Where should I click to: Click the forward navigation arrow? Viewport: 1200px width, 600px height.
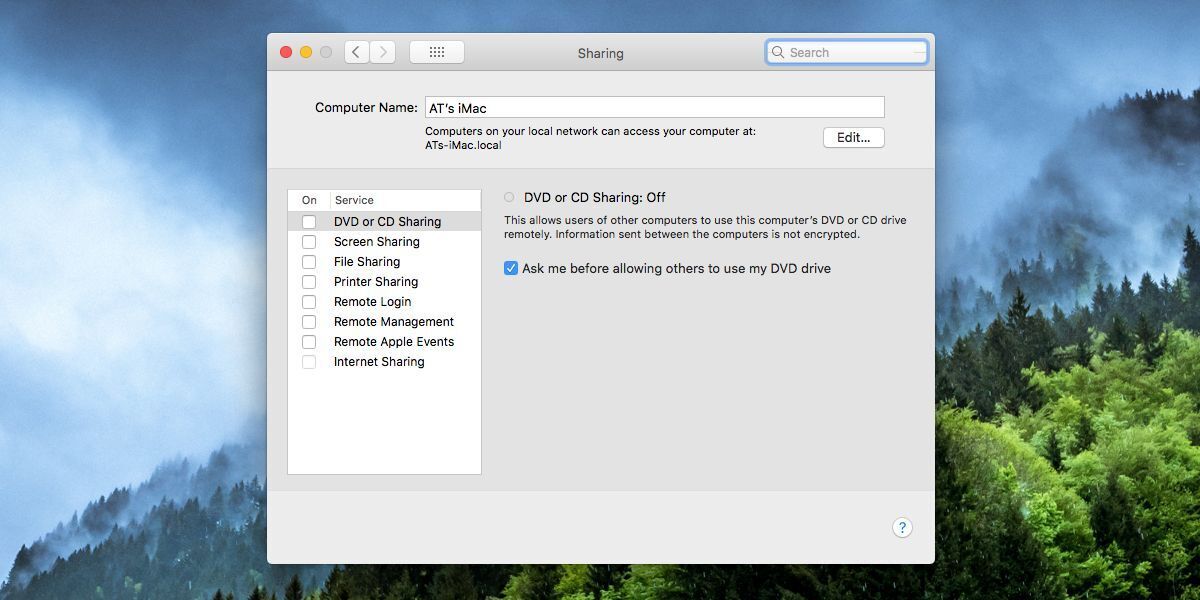pos(383,52)
